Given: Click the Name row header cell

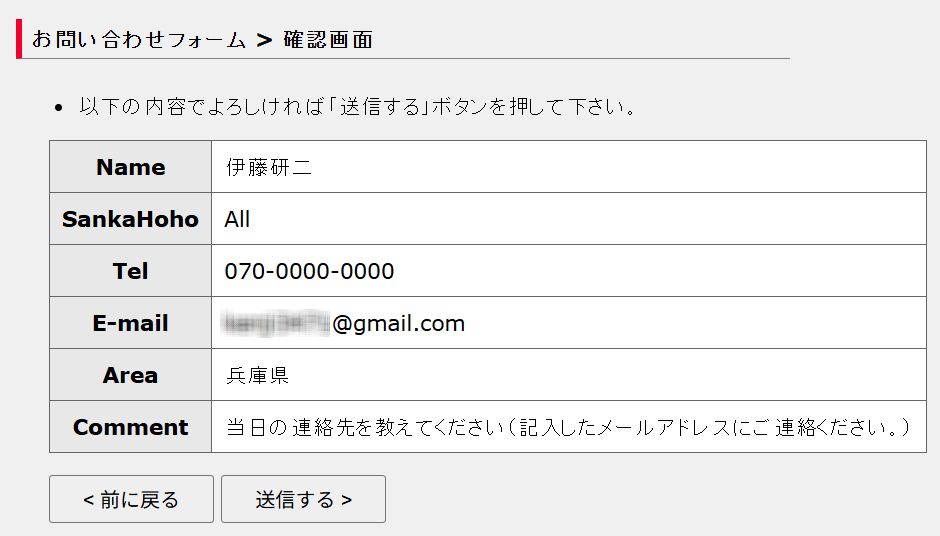Looking at the screenshot, I should 130,167.
